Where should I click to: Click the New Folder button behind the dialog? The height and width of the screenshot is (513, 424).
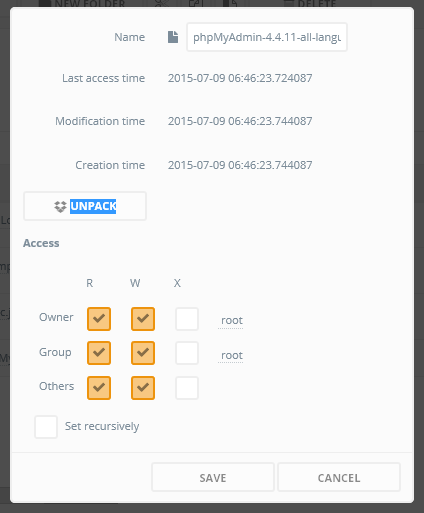point(83,4)
